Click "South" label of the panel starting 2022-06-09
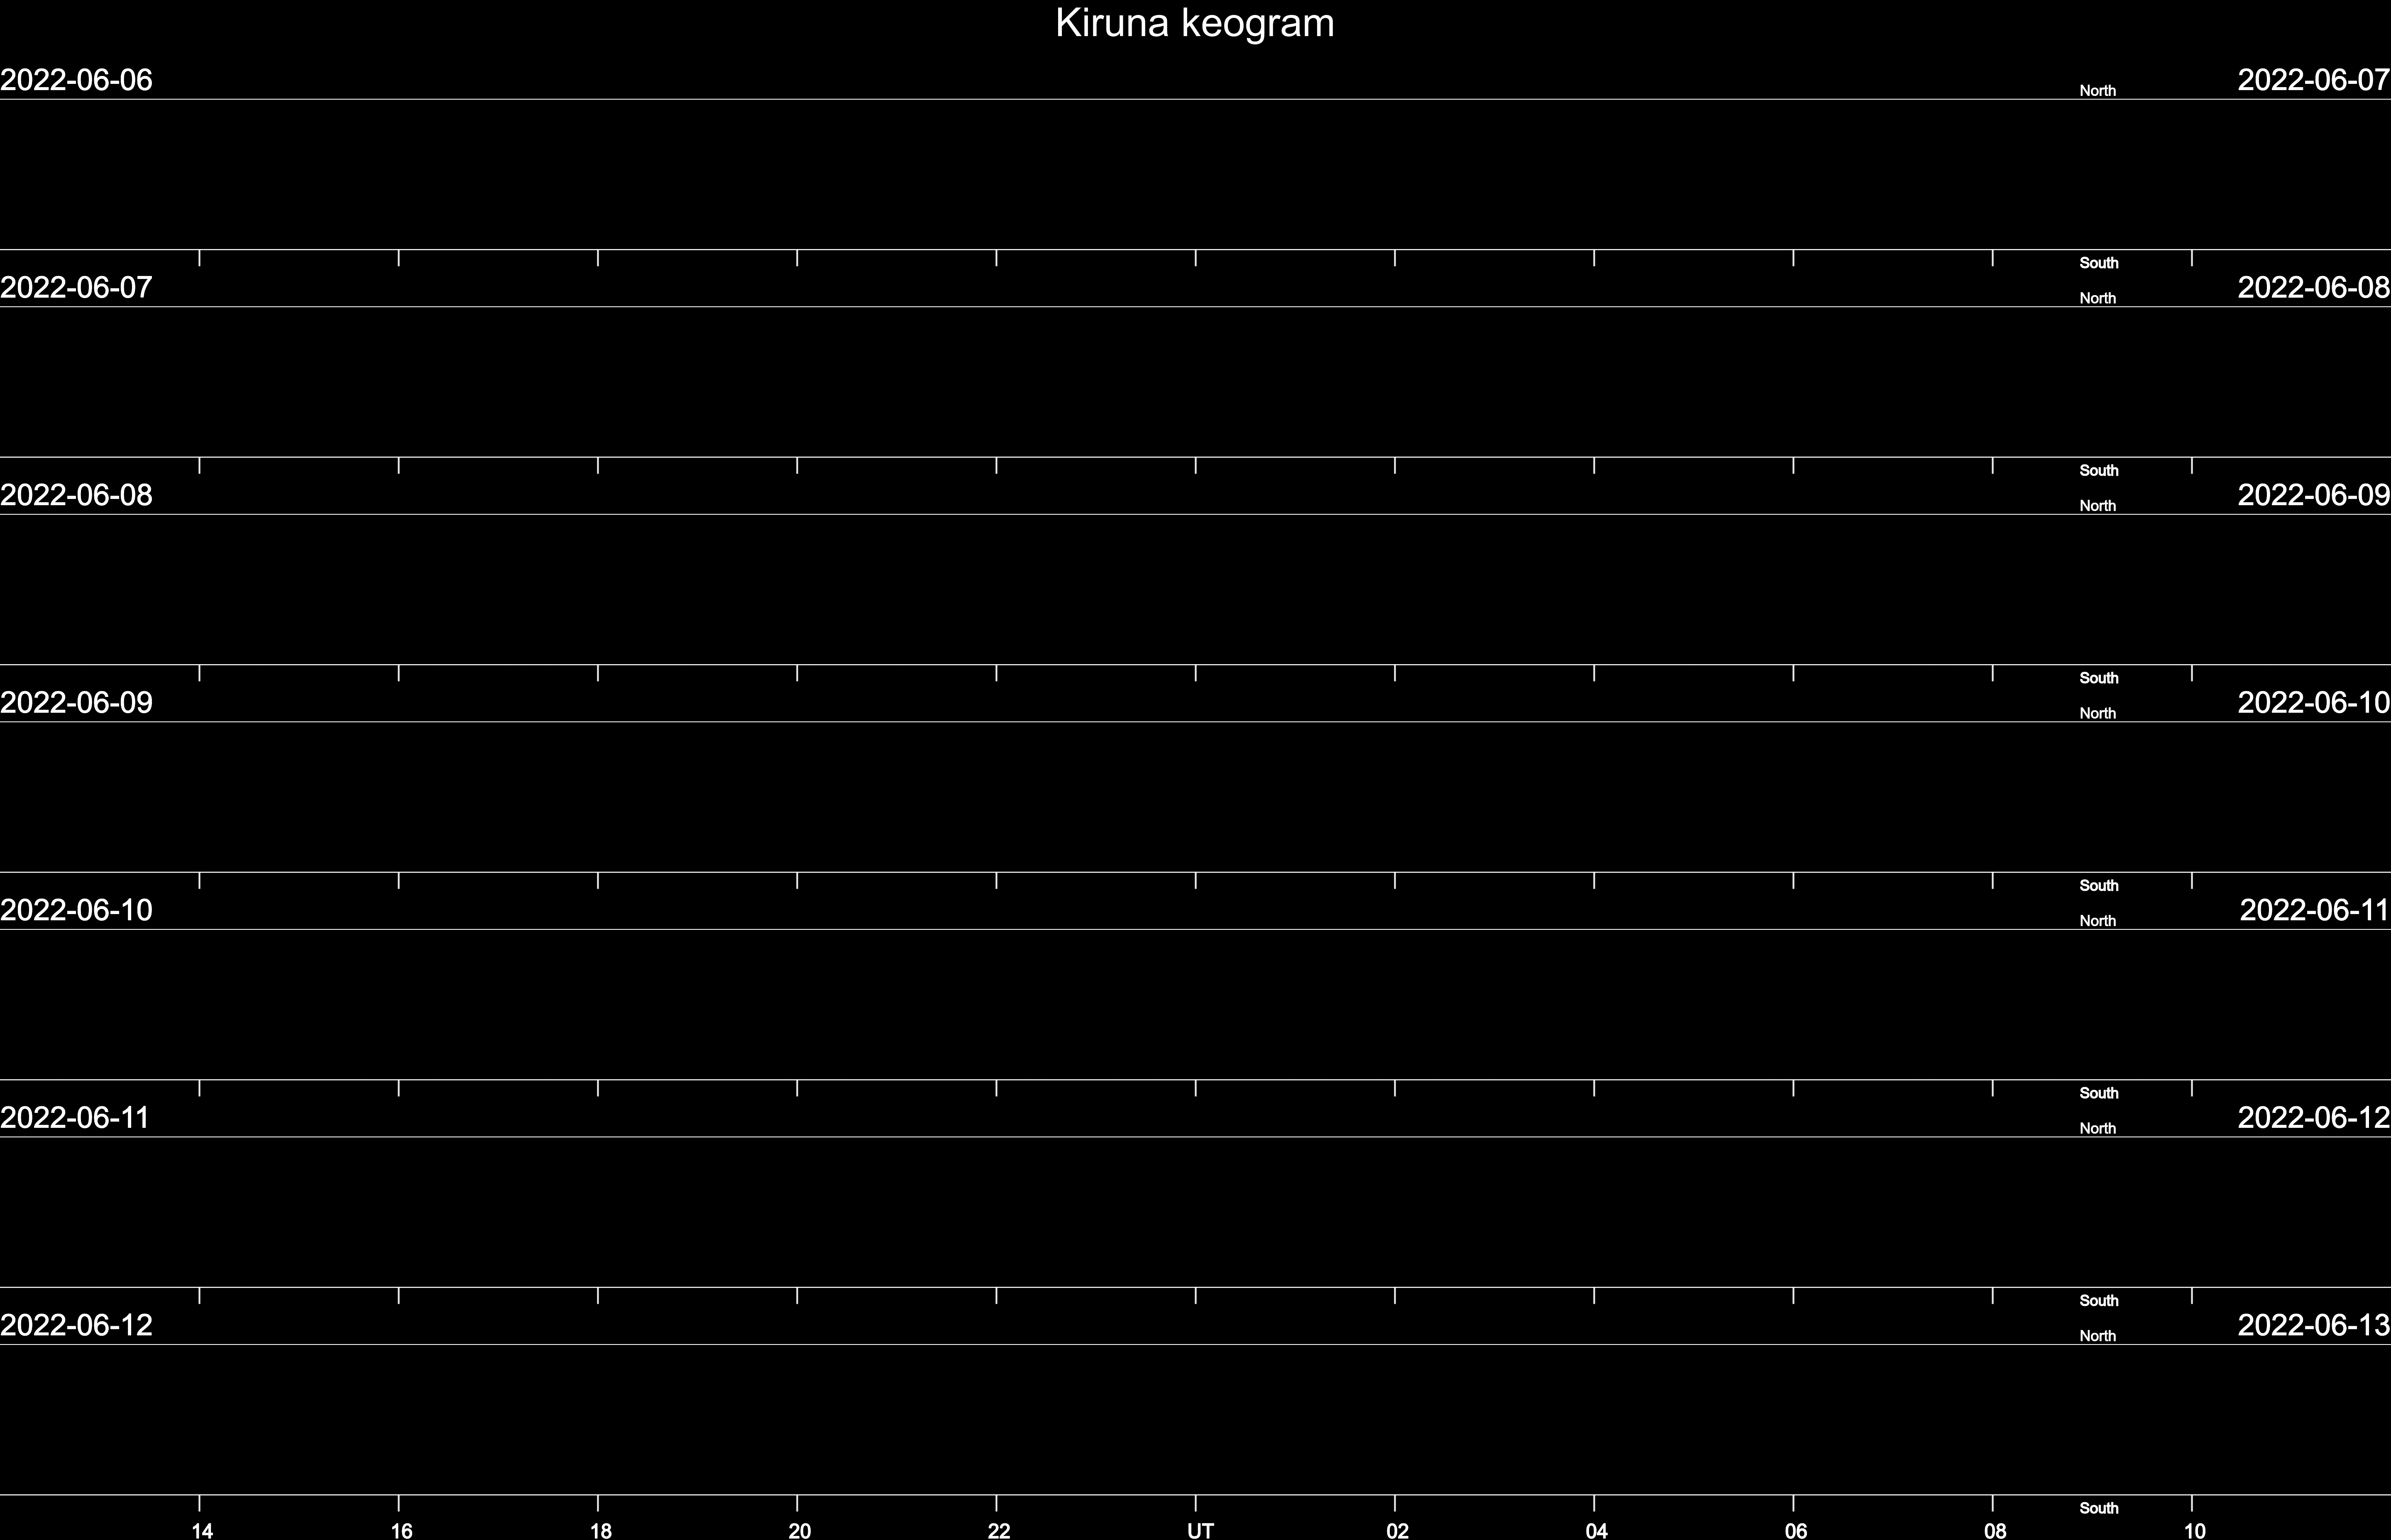This screenshot has width=2391, height=1540. 2099,885
